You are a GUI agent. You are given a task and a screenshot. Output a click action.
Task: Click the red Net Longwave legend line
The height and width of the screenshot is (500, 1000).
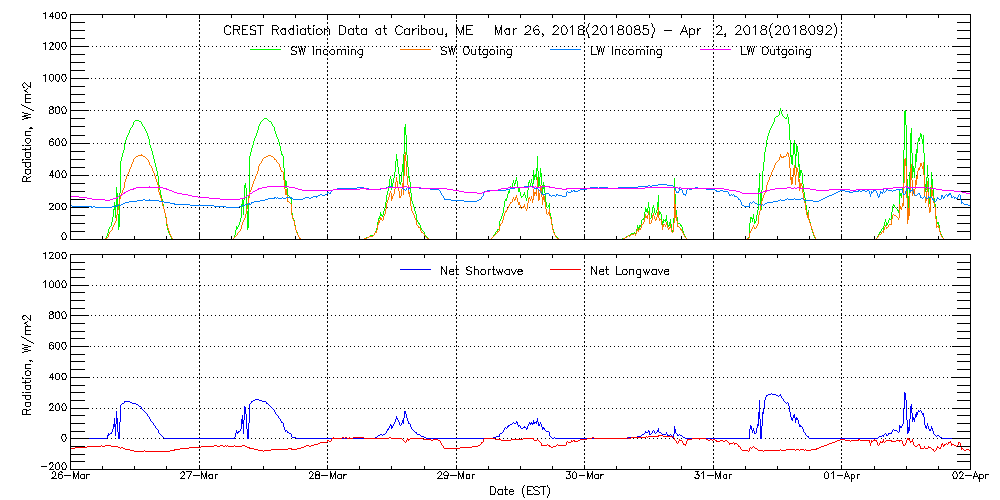click(x=564, y=271)
